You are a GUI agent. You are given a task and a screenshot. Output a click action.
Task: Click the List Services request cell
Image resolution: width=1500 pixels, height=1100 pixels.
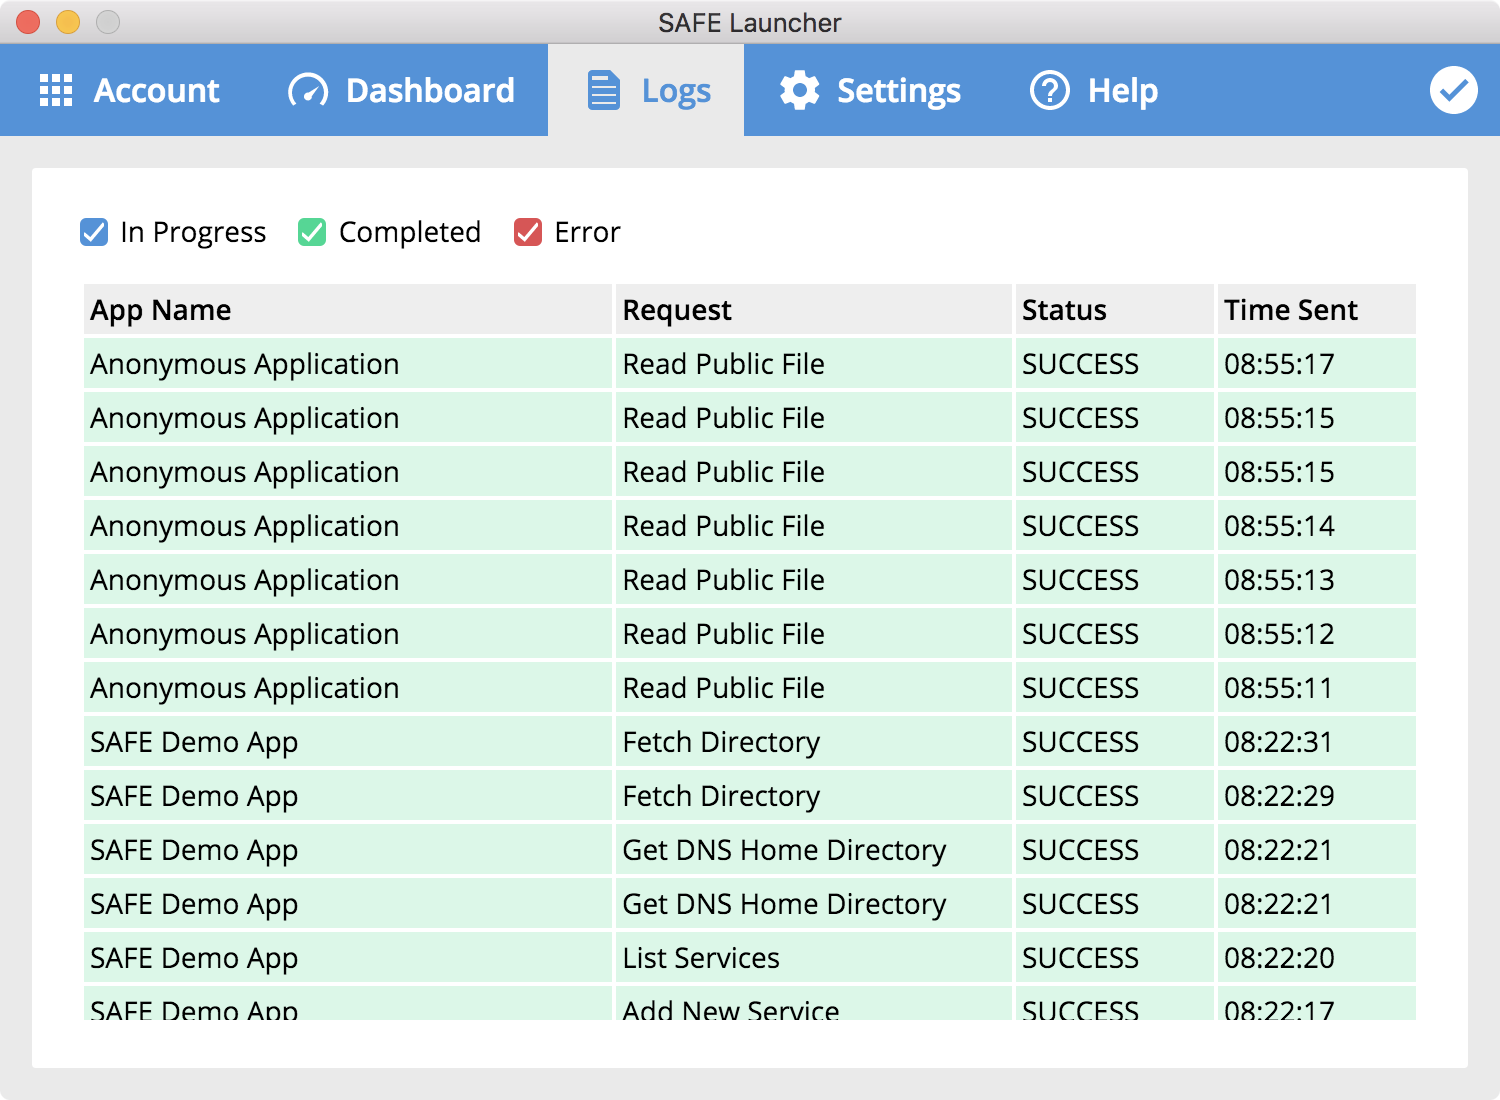click(814, 958)
